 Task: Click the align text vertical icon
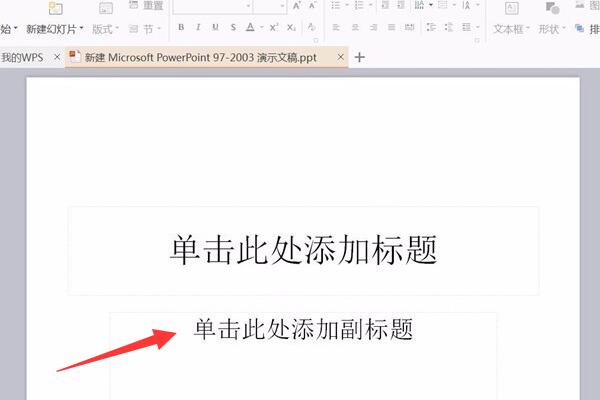point(443,5)
